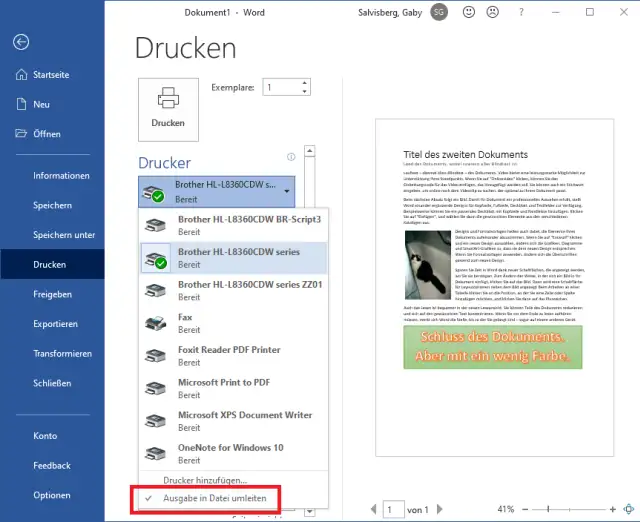
Task: Click the printer properties info icon
Action: (291, 157)
